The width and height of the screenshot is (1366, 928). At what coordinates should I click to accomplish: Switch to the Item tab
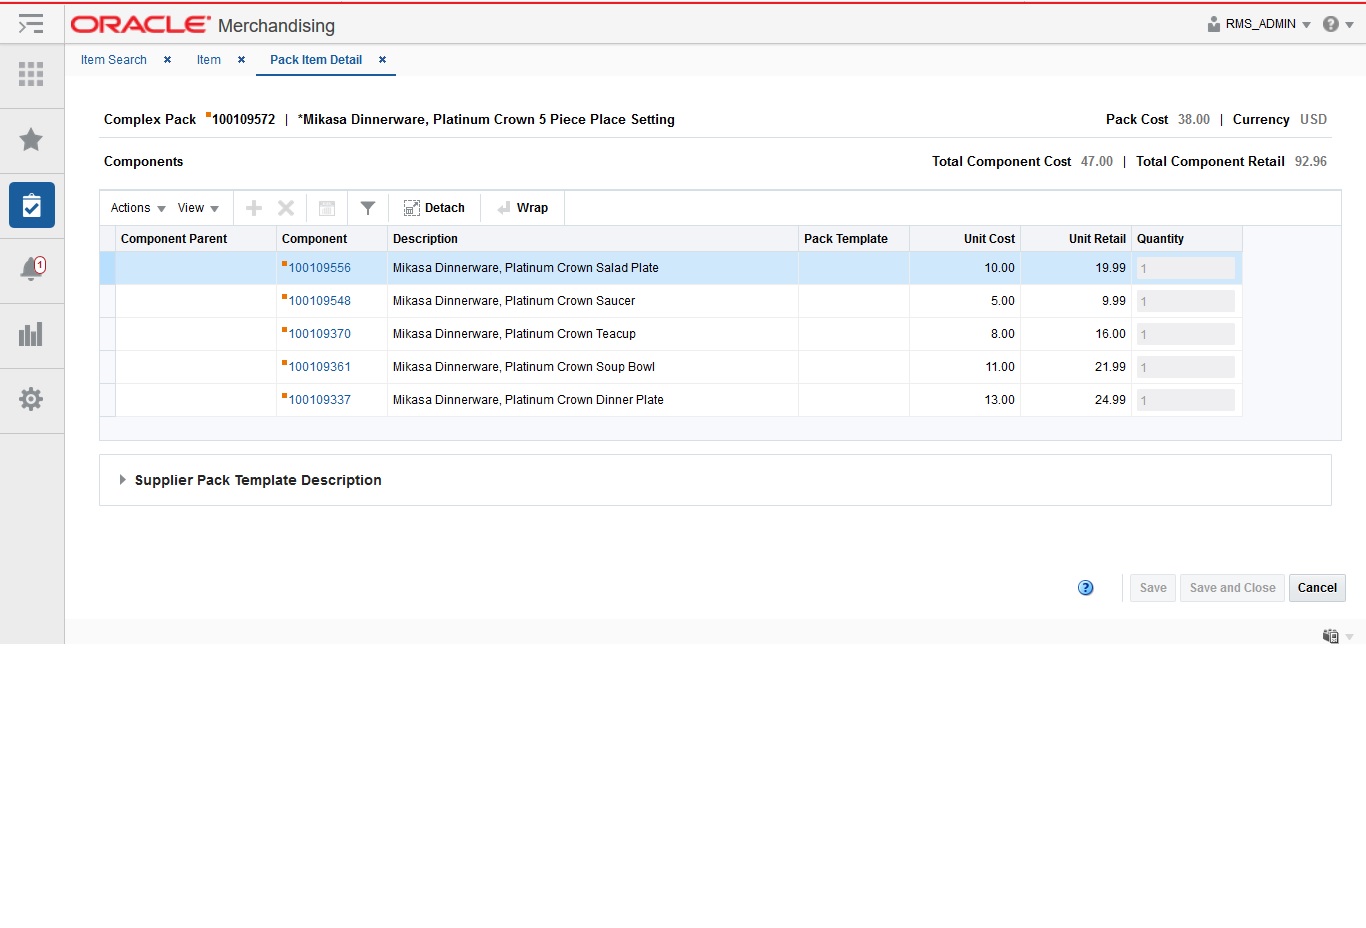(x=209, y=60)
